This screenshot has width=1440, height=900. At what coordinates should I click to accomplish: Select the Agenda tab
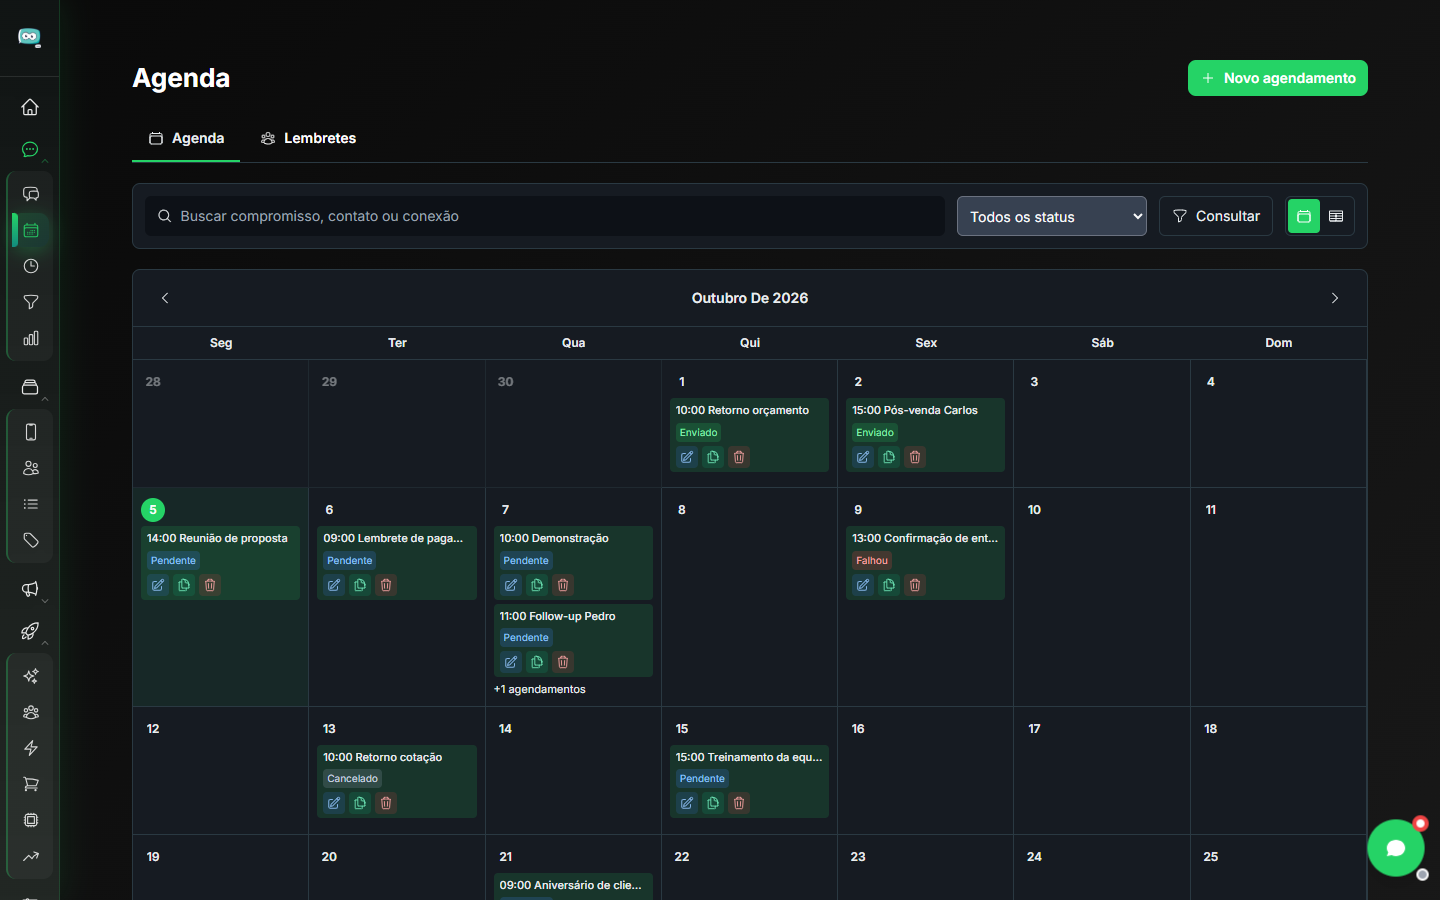186,138
